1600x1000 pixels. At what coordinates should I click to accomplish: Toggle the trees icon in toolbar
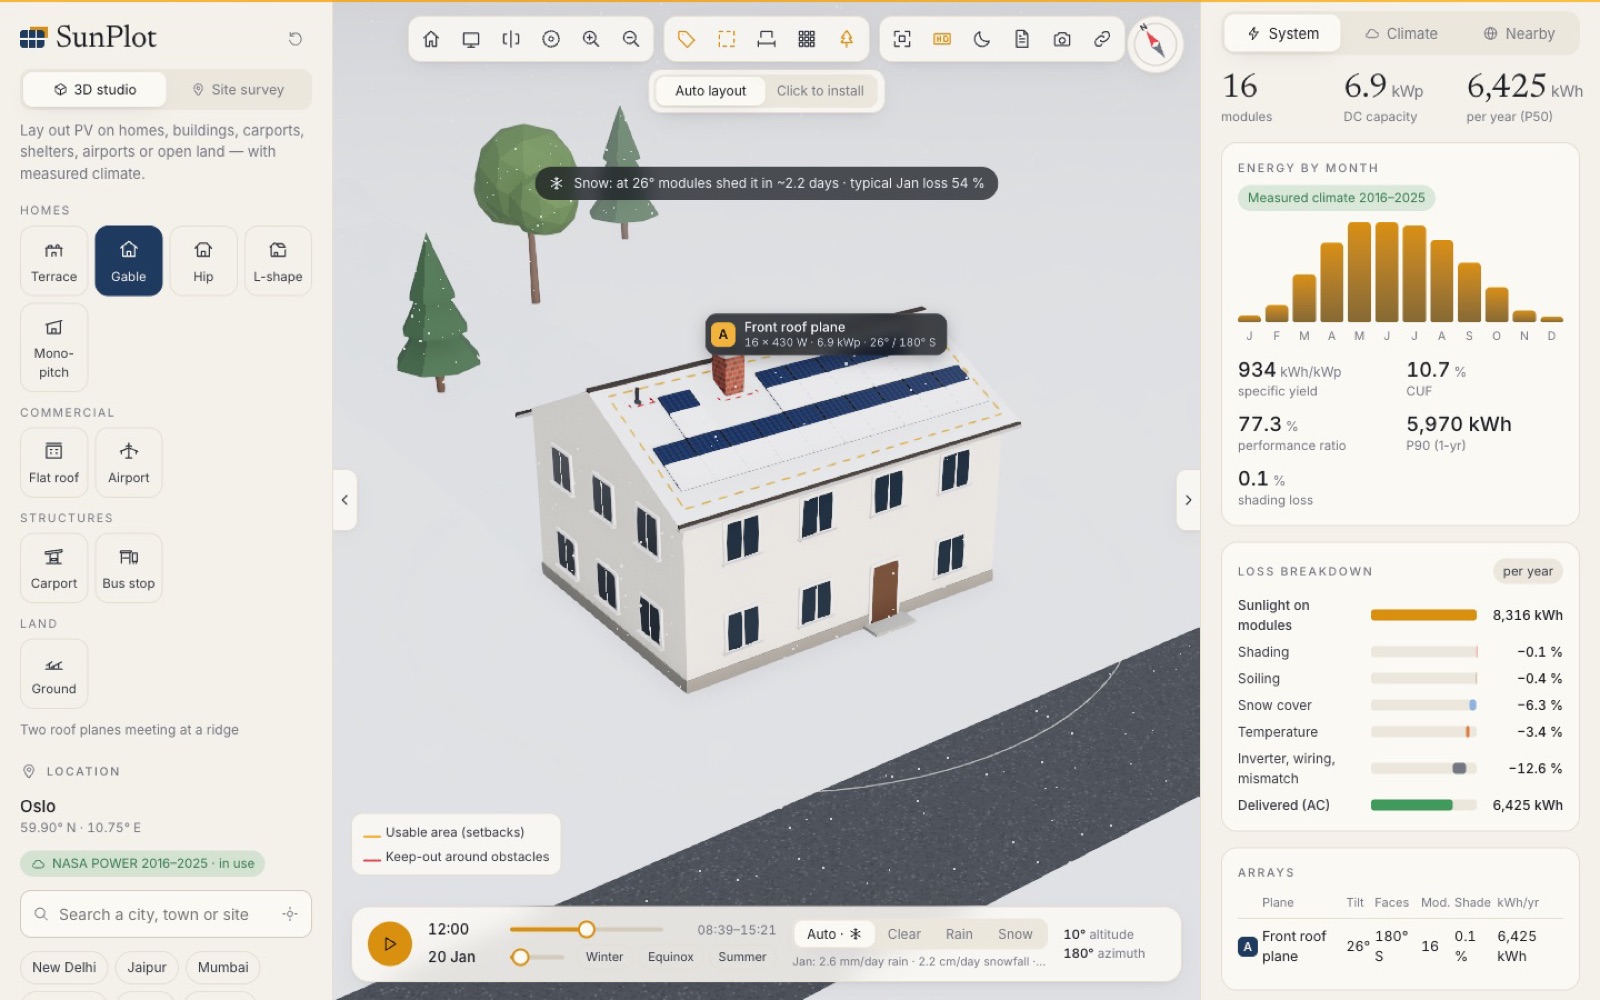pos(847,39)
